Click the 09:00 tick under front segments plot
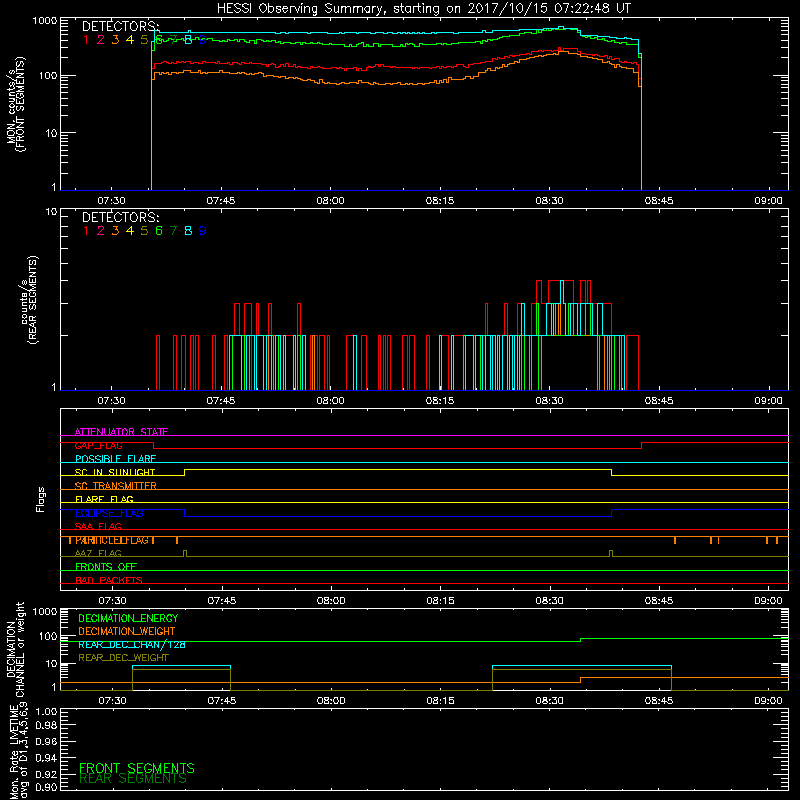This screenshot has width=800, height=800. pos(768,201)
